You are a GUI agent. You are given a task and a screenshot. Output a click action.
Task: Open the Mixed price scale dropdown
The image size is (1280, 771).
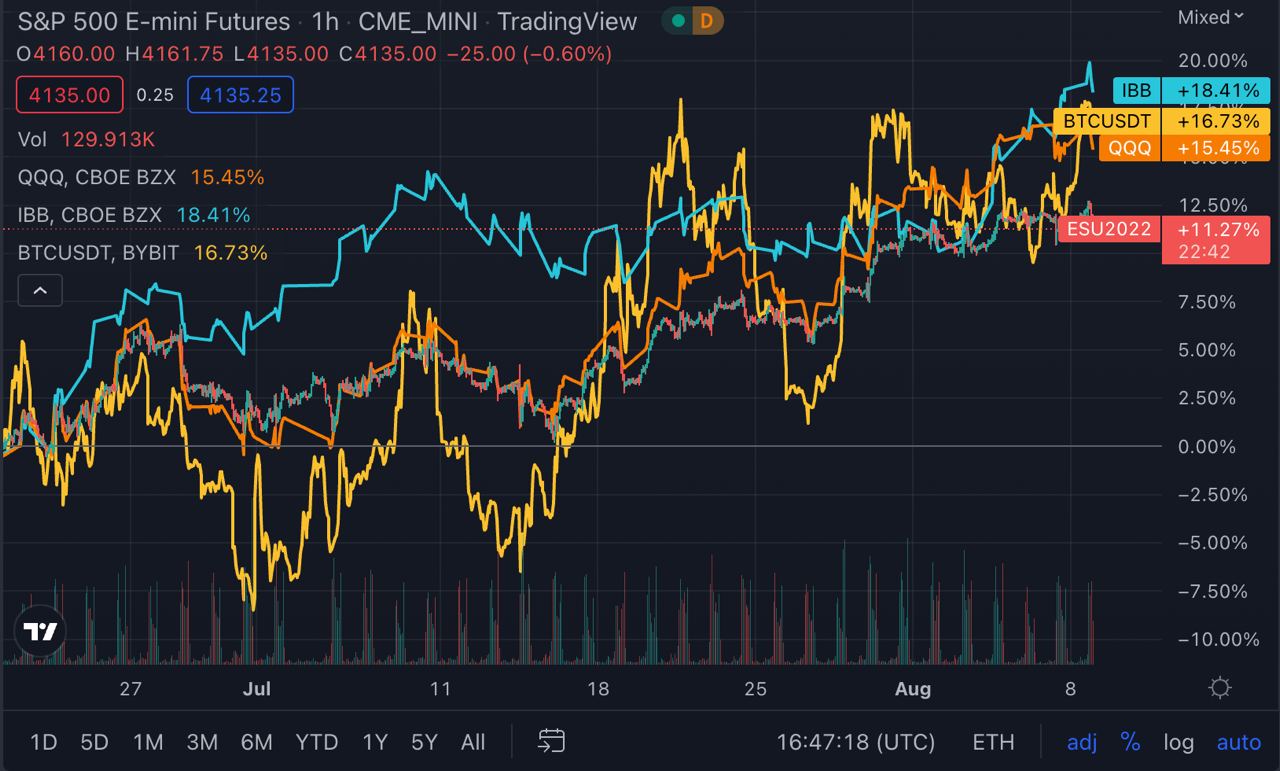[x=1210, y=17]
